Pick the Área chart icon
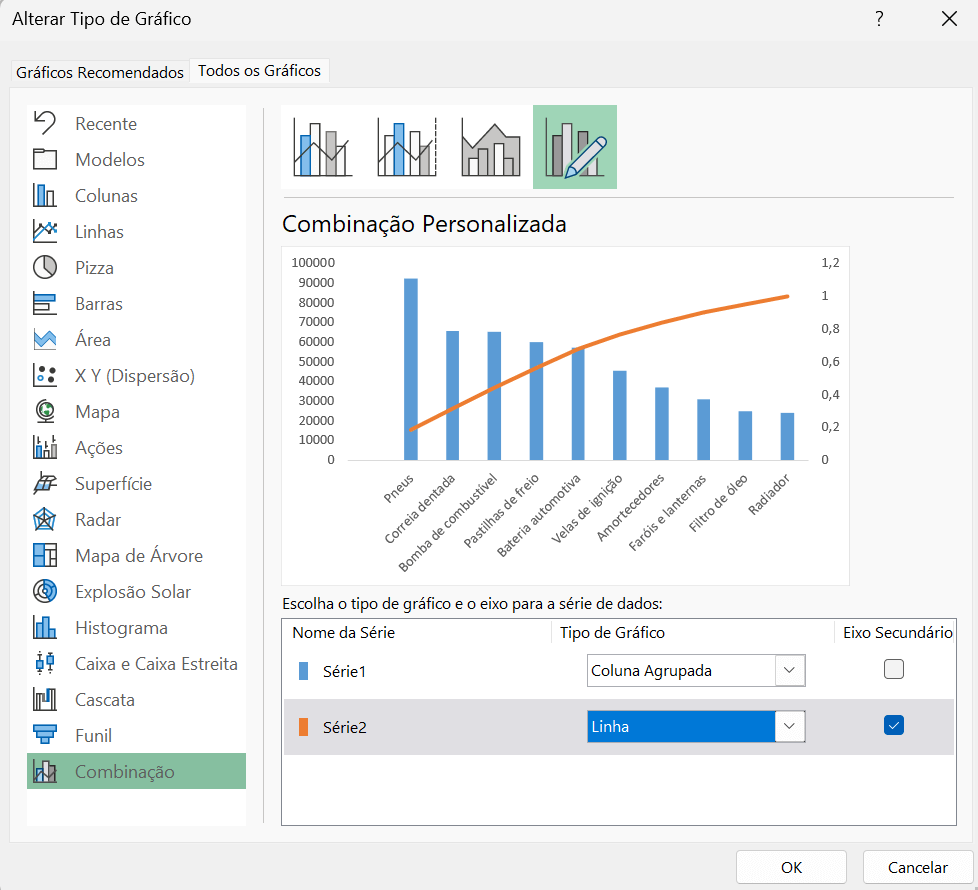Viewport: 978px width, 890px height. [45, 339]
